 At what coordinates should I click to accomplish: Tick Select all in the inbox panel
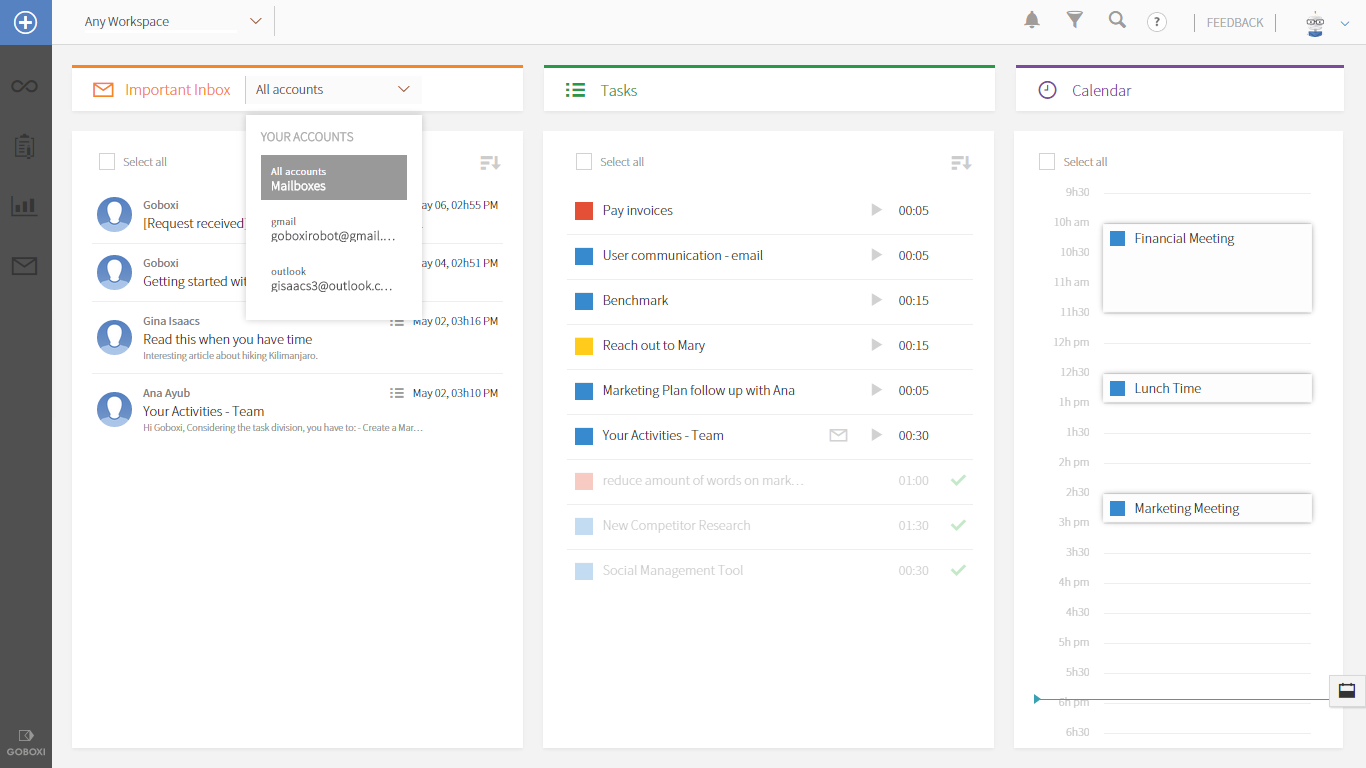click(107, 162)
